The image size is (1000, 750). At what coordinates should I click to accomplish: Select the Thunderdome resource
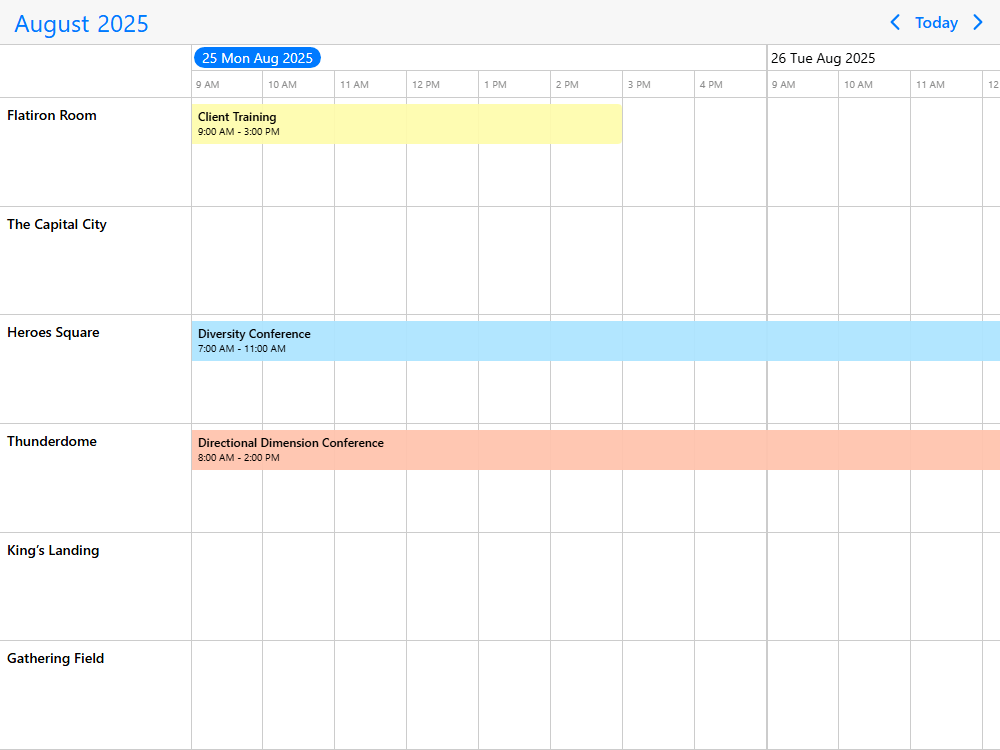pyautogui.click(x=52, y=442)
